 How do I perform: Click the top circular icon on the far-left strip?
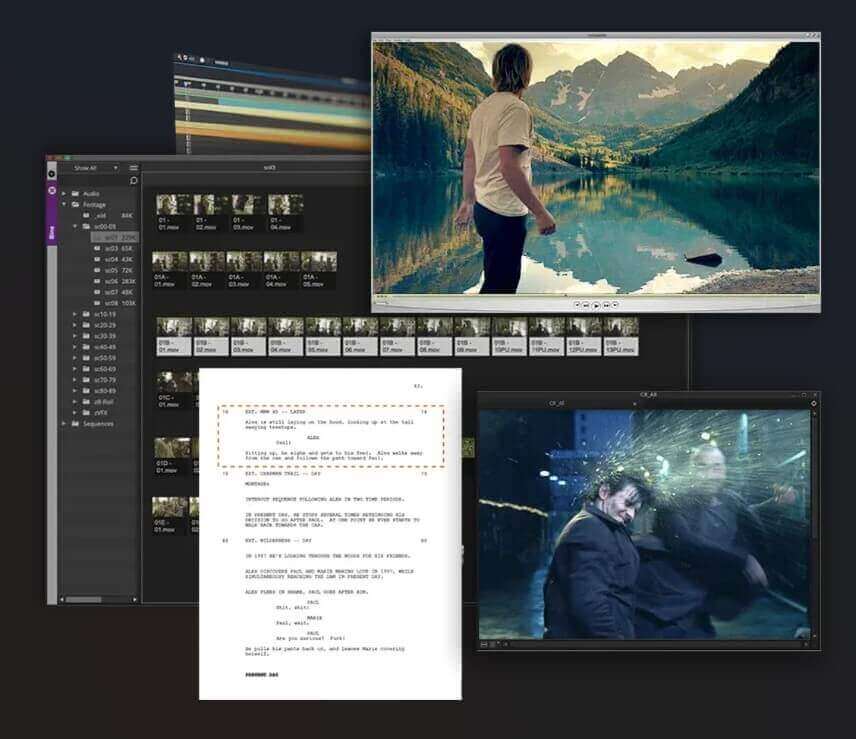[51, 172]
